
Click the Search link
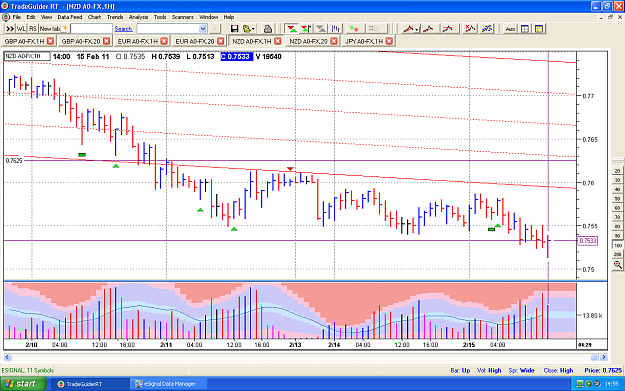tap(123, 29)
